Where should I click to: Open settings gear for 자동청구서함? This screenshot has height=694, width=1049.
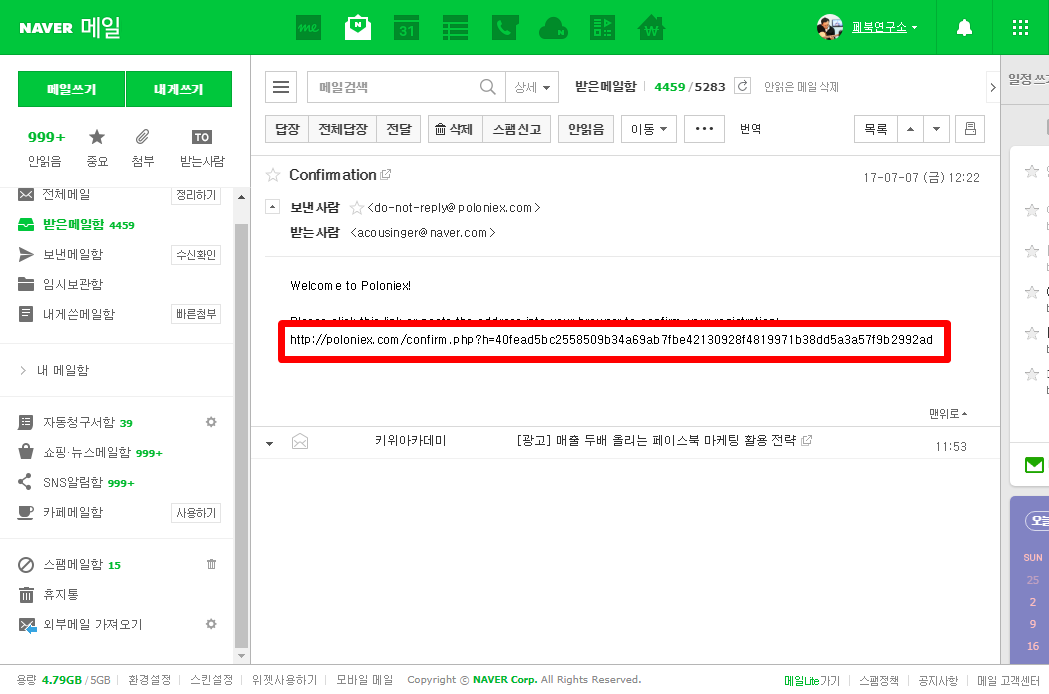[x=211, y=422]
